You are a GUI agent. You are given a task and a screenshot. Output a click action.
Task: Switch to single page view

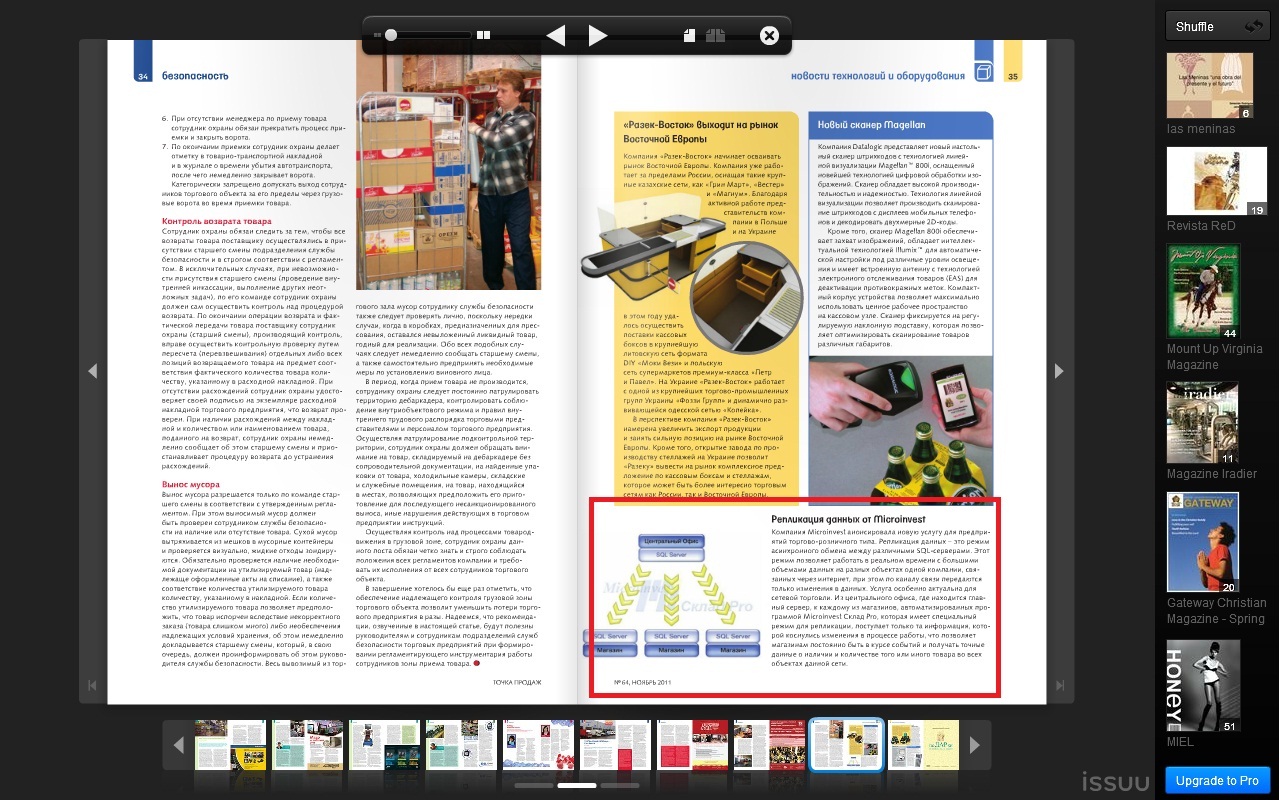[x=689, y=35]
